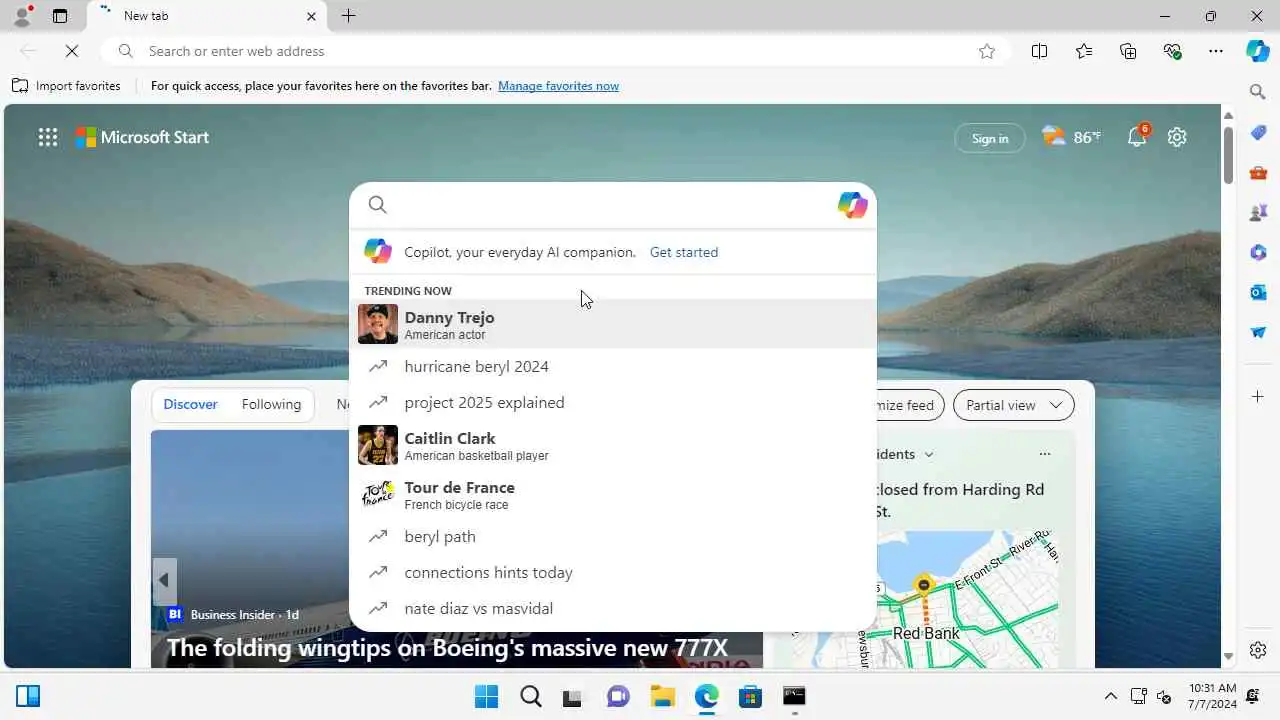1280x720 pixels.
Task: Open the tab actions menu icon
Action: tap(60, 16)
